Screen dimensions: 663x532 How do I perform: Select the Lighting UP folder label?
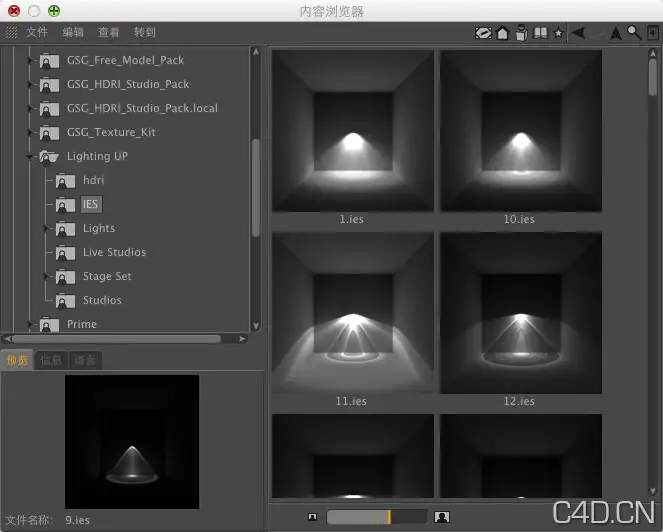tap(97, 156)
